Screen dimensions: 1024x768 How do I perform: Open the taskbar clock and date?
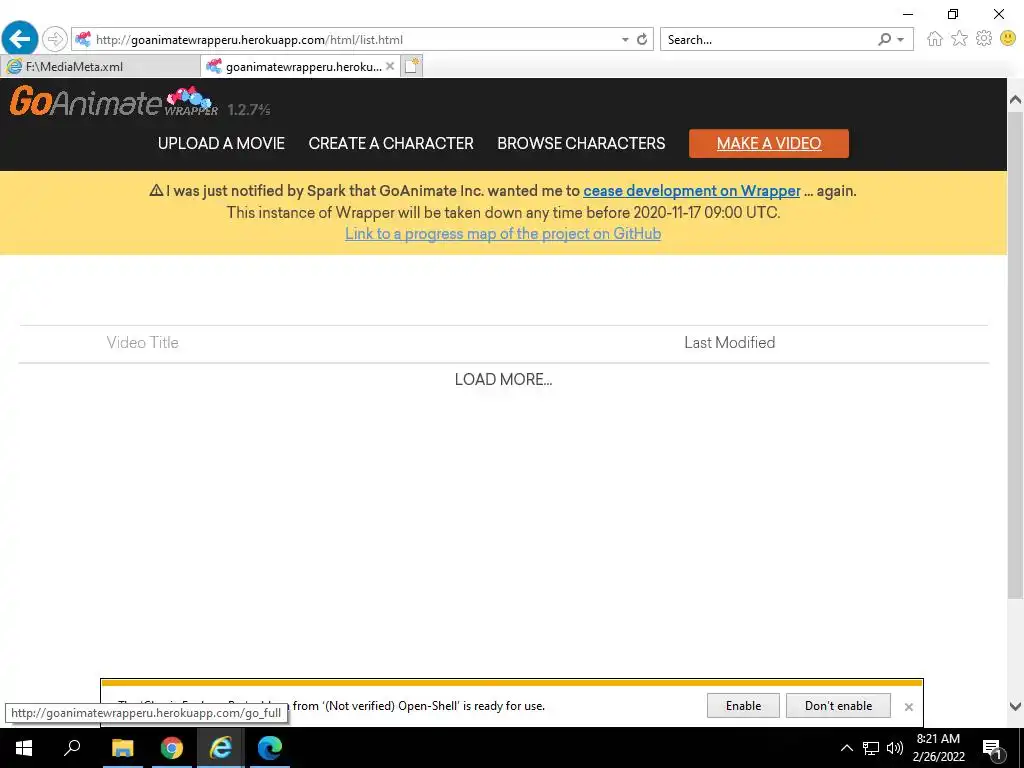click(938, 748)
